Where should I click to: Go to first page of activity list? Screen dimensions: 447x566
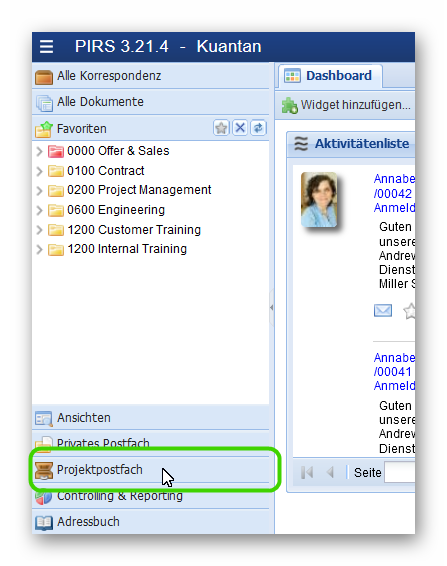click(x=307, y=472)
